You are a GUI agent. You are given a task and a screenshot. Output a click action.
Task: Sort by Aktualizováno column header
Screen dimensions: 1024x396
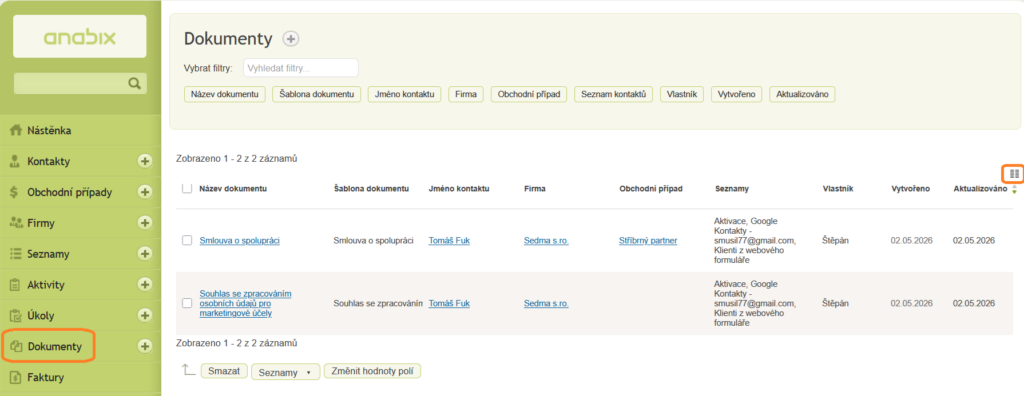pyautogui.click(x=980, y=188)
